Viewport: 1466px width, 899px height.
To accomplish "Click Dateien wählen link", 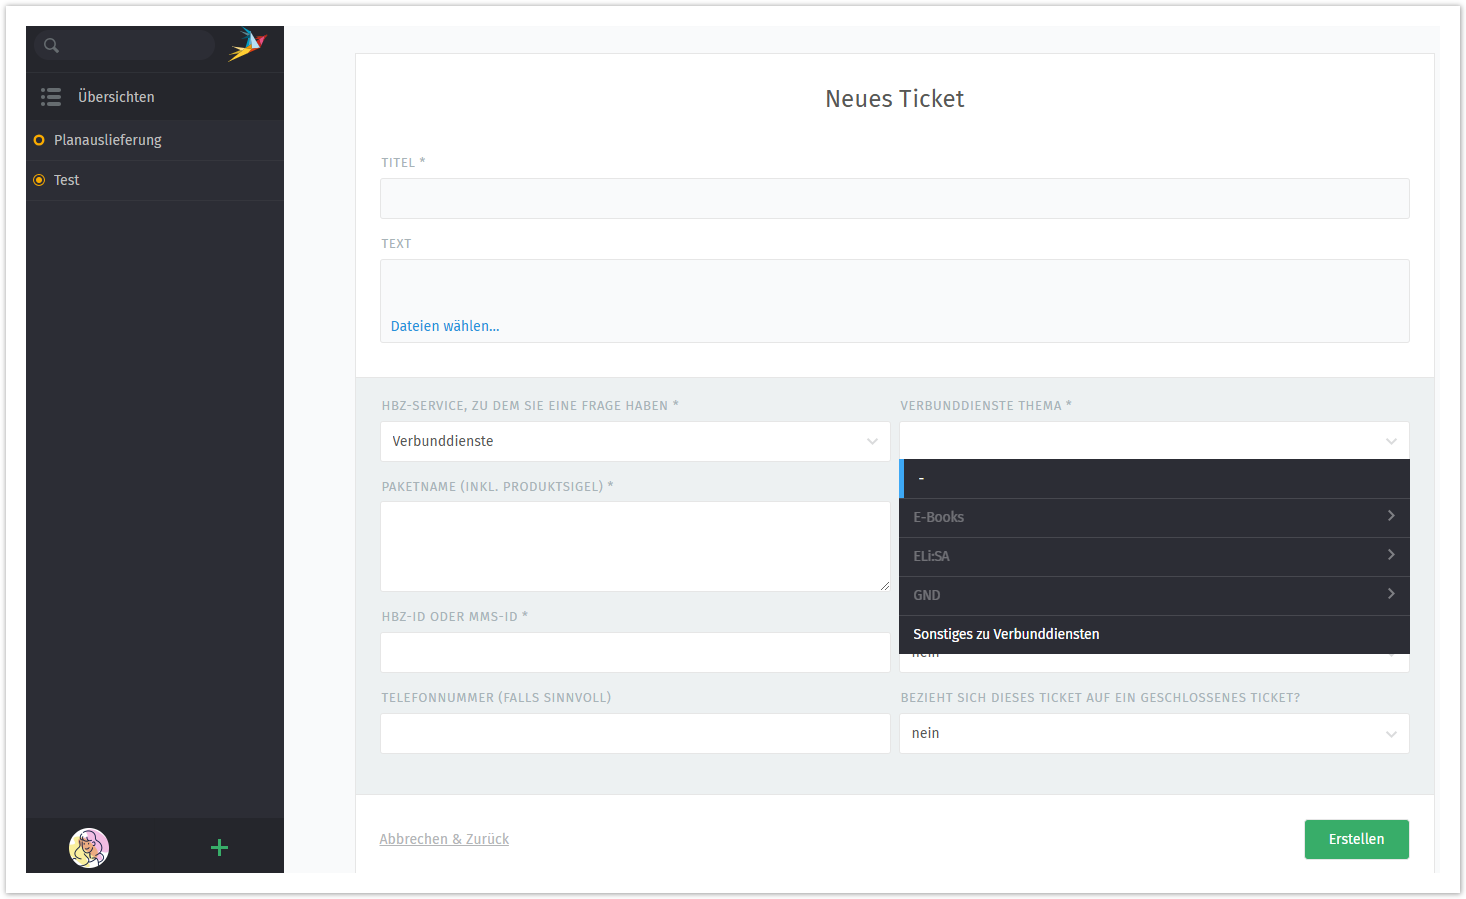I will [x=445, y=326].
